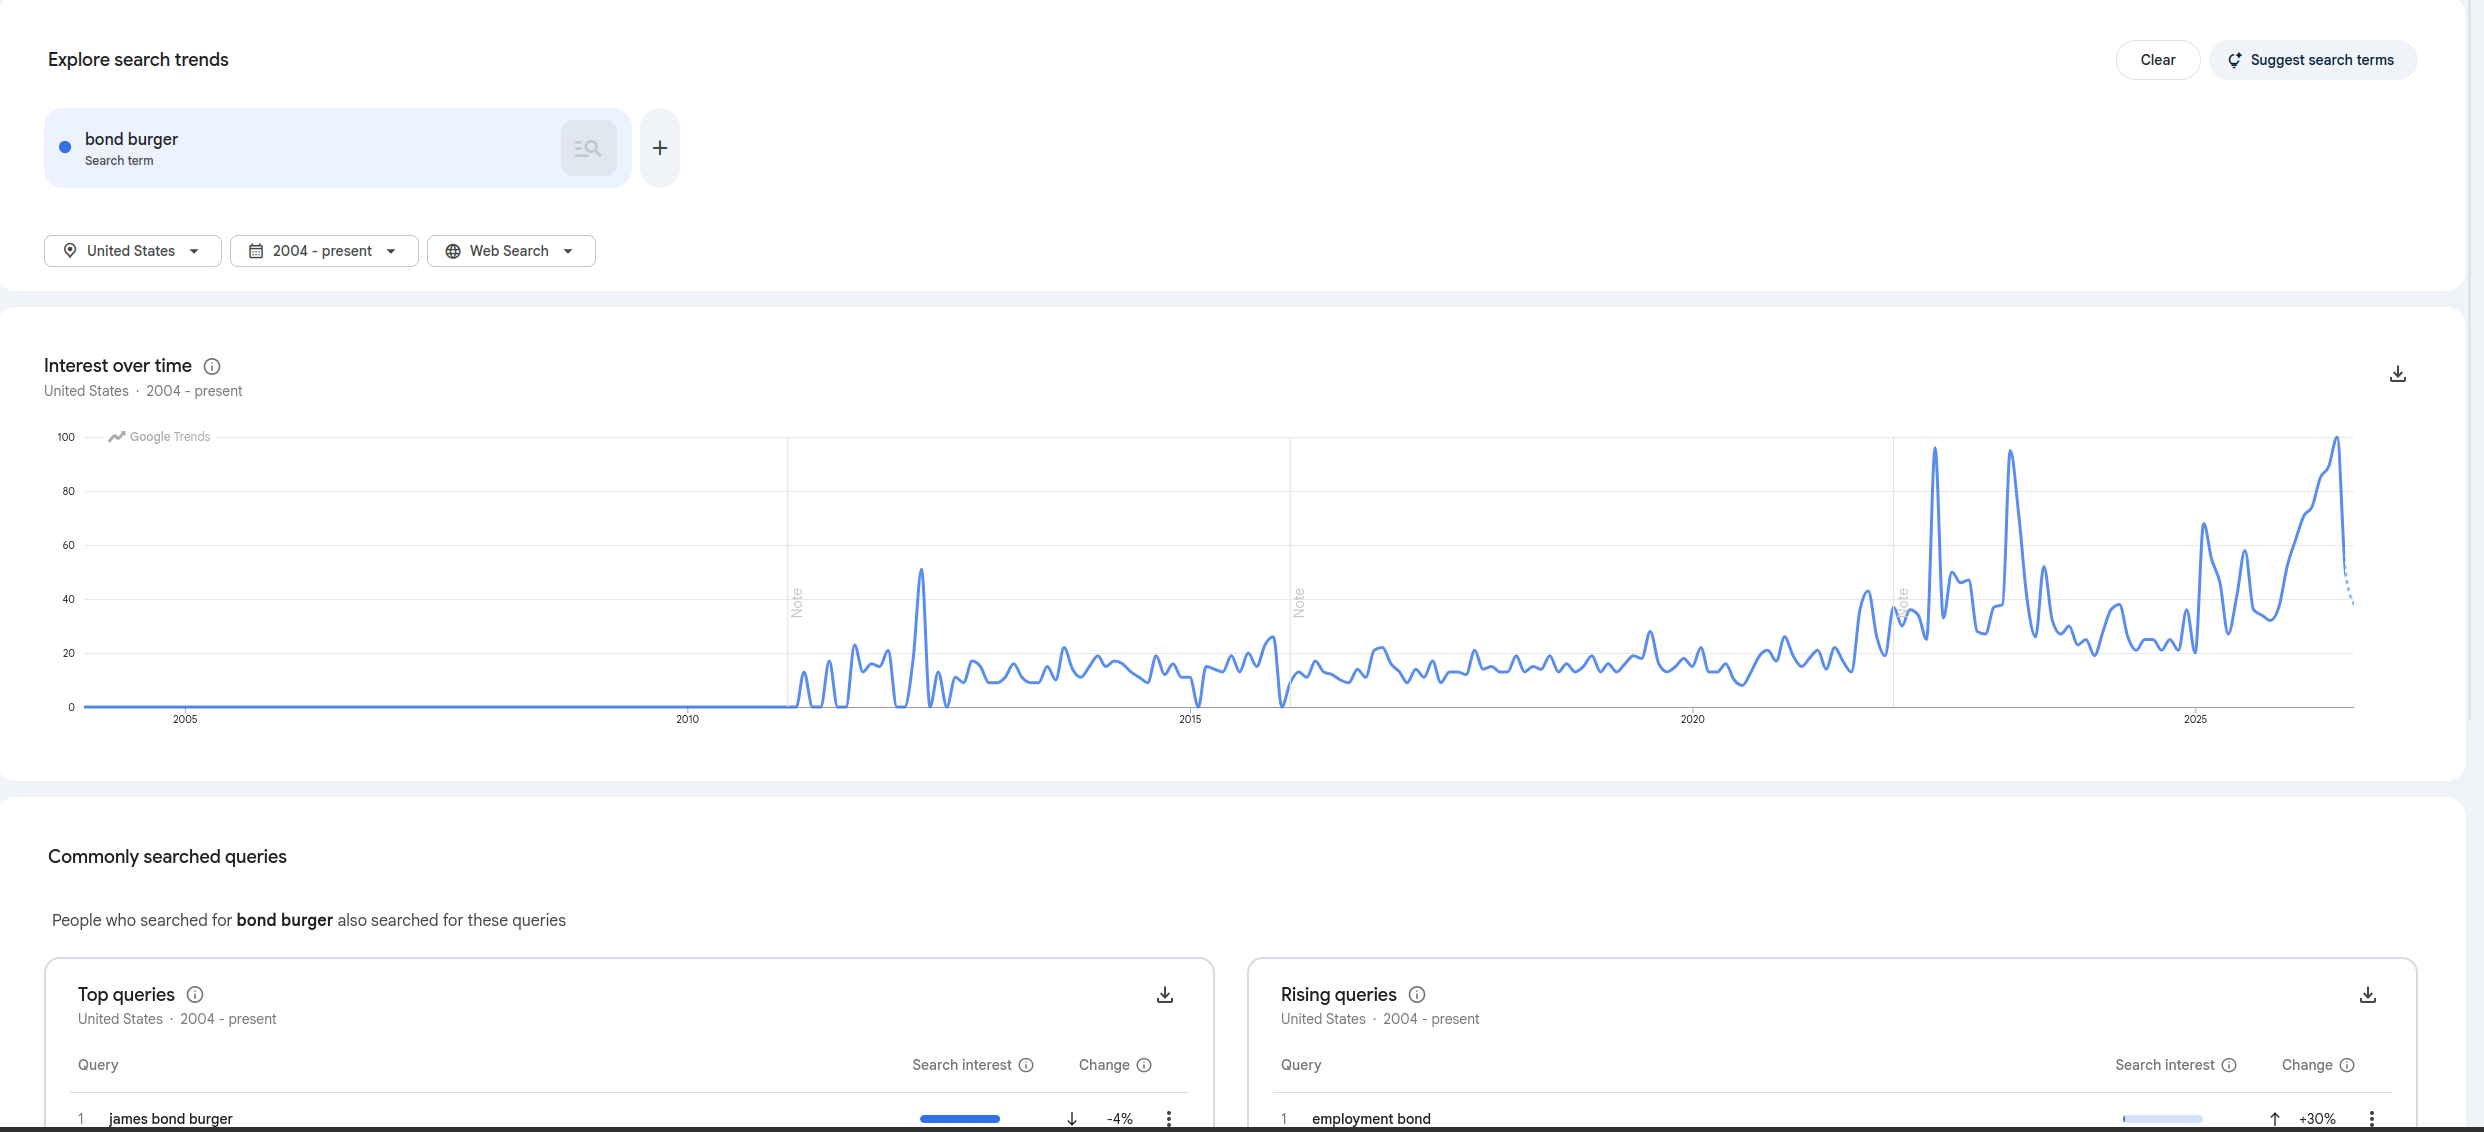
Task: Open the United States region dropdown
Action: (x=133, y=251)
